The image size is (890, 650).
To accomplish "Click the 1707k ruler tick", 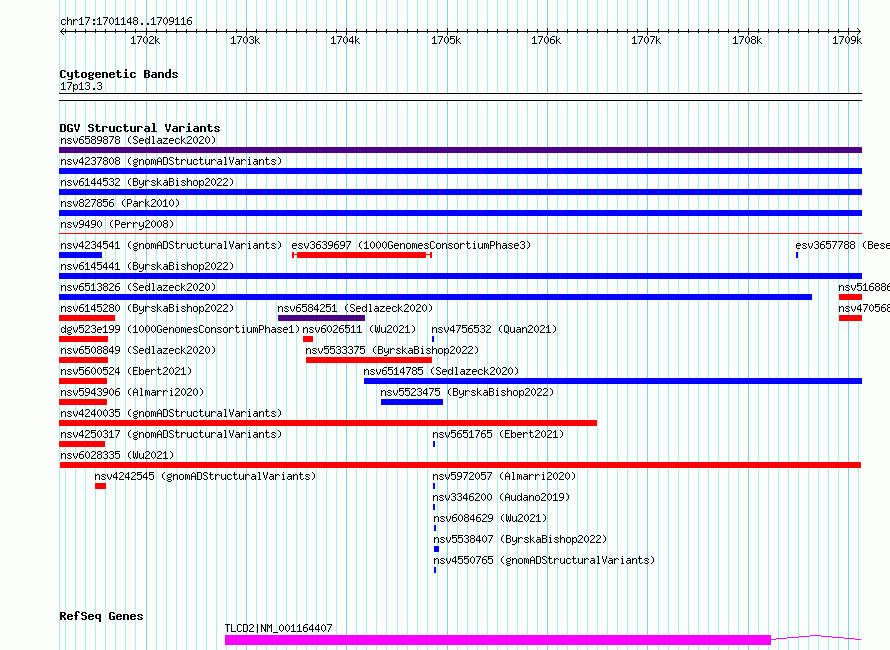I will 646,40.
